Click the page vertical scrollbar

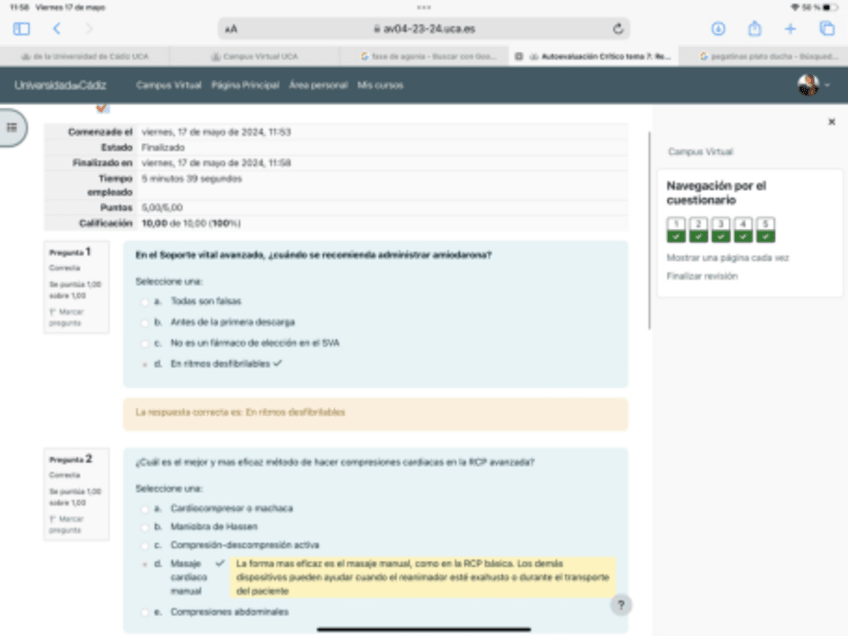pos(650,230)
